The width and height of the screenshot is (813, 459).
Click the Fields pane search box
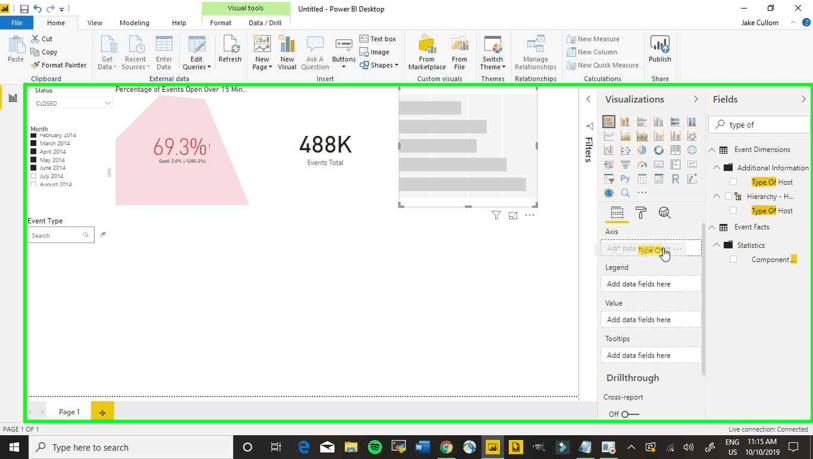tap(760, 125)
